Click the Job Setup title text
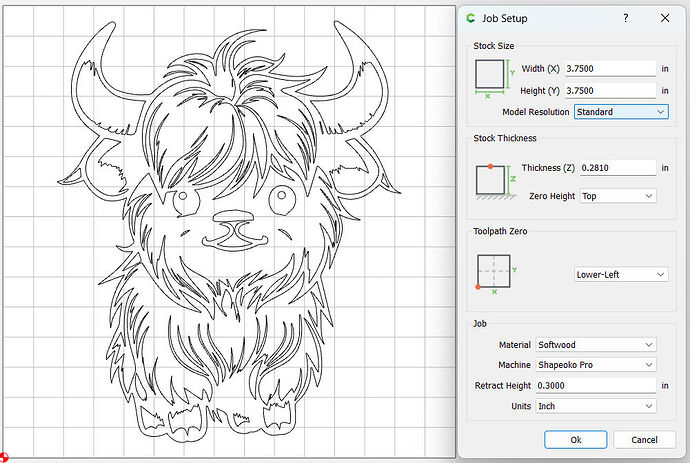This screenshot has height=463, width=690. (x=504, y=18)
